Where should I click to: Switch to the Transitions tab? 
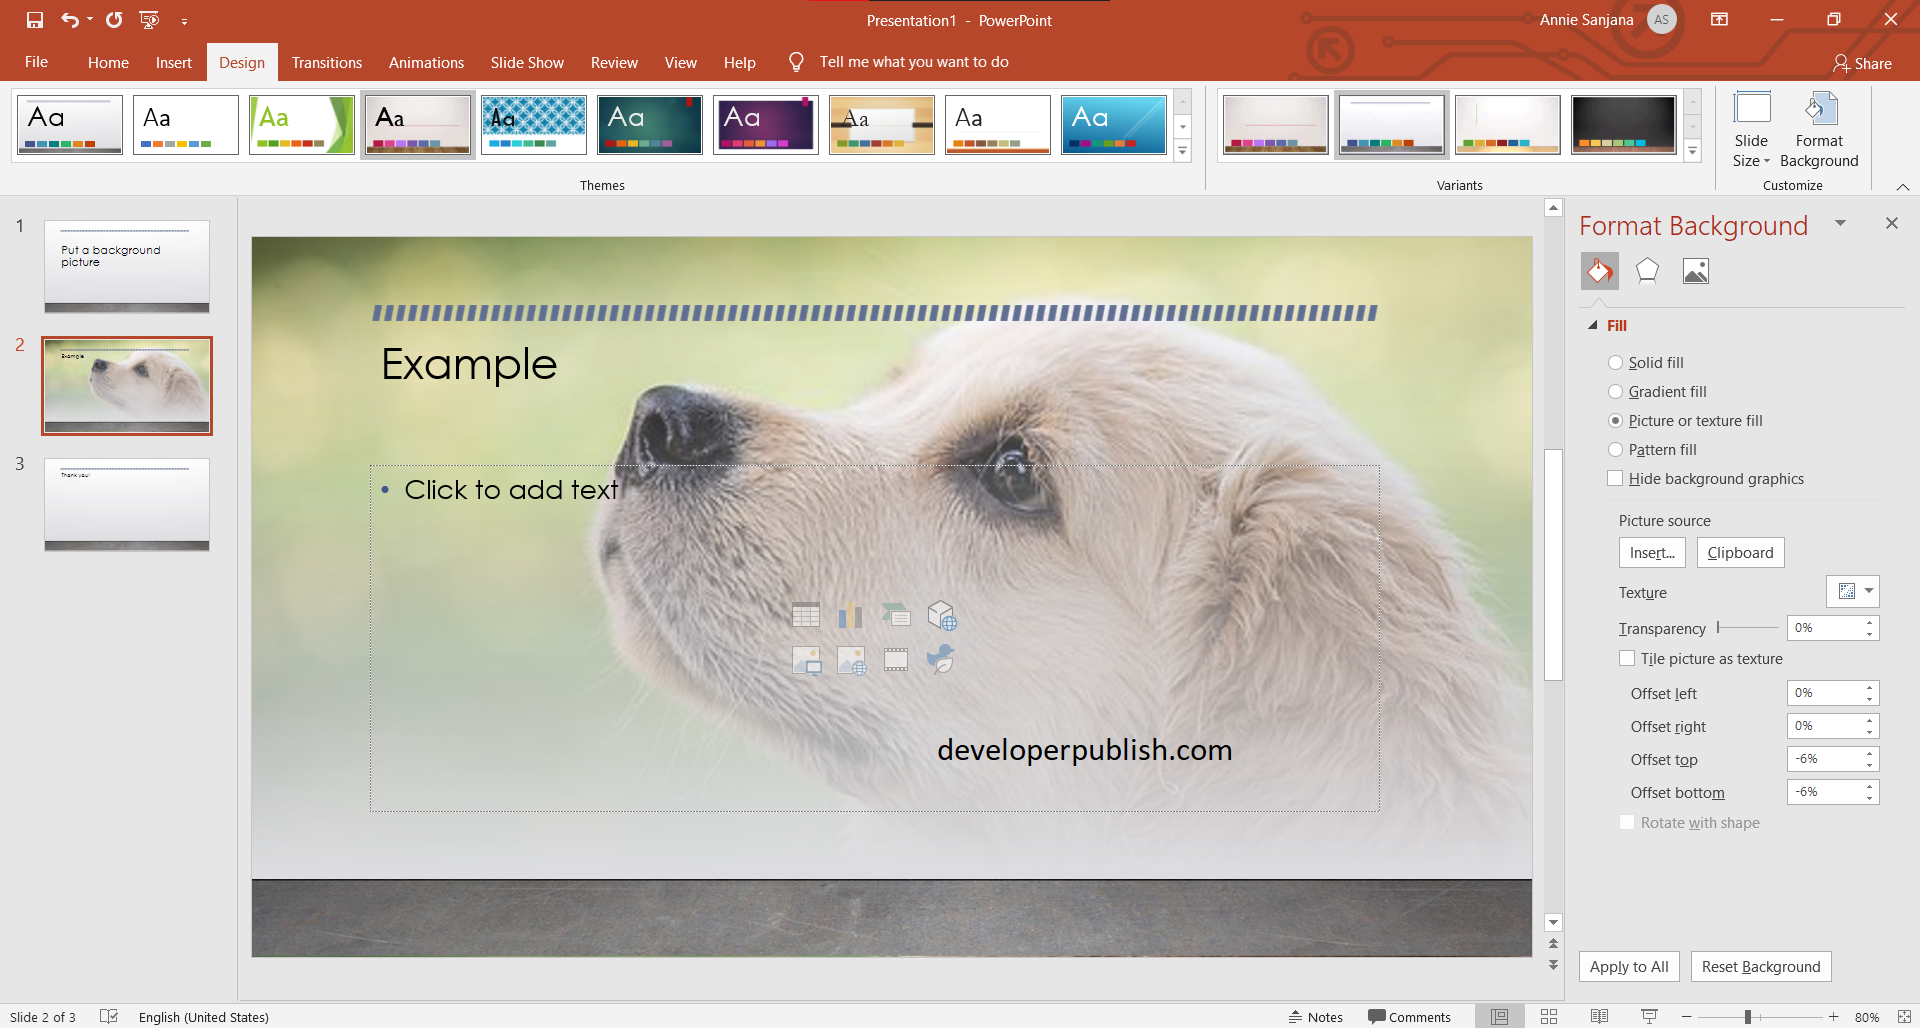(327, 62)
